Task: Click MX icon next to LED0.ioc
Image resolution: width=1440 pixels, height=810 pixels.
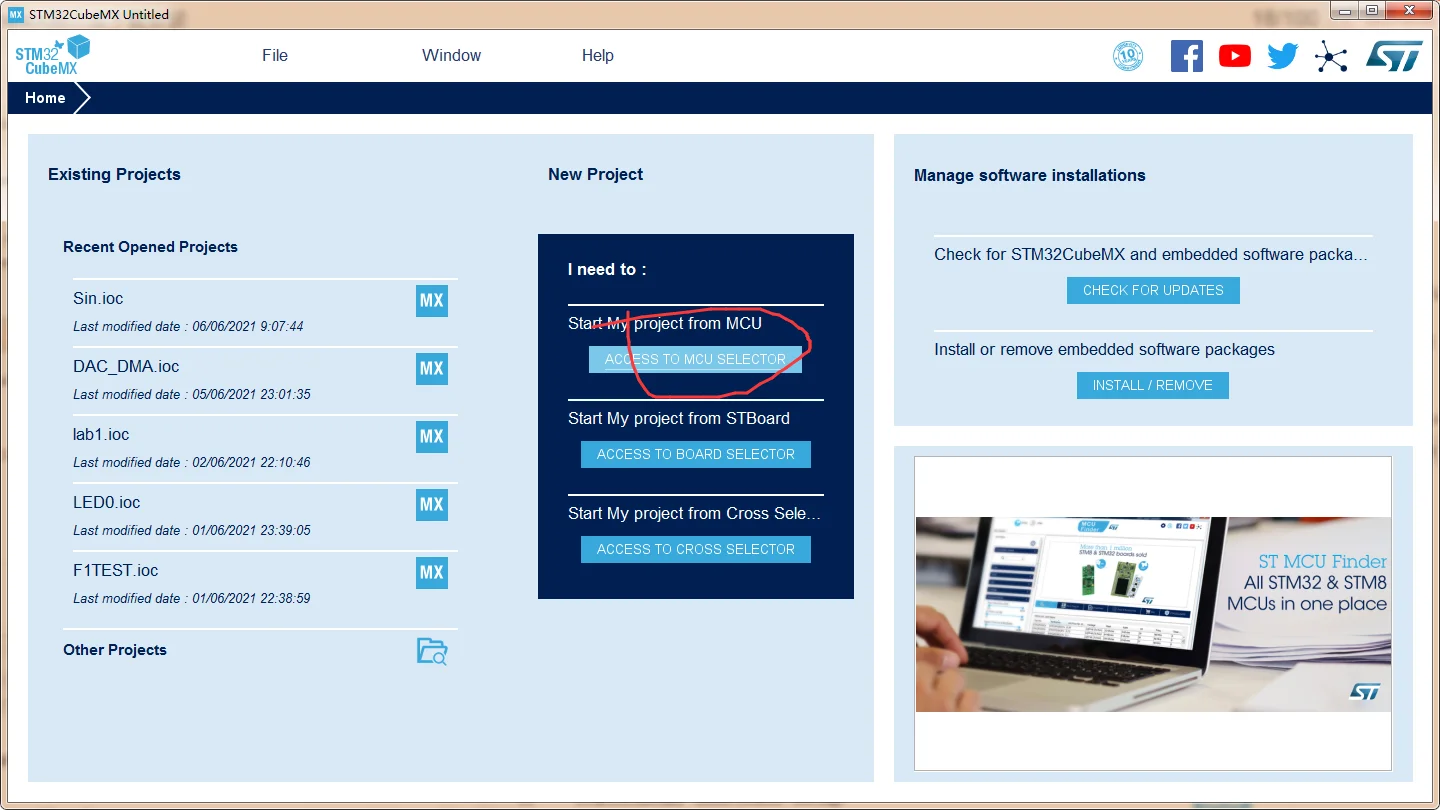Action: click(432, 505)
